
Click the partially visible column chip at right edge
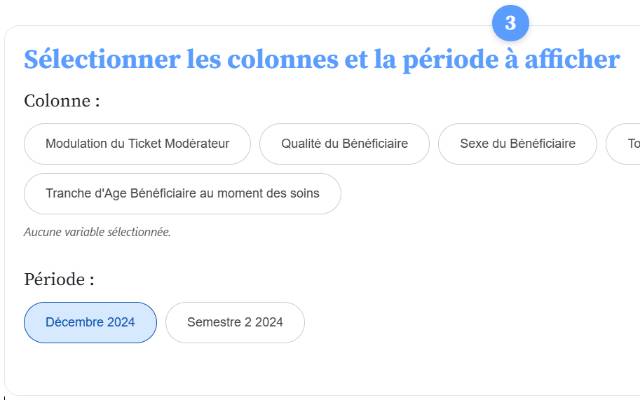tap(626, 144)
